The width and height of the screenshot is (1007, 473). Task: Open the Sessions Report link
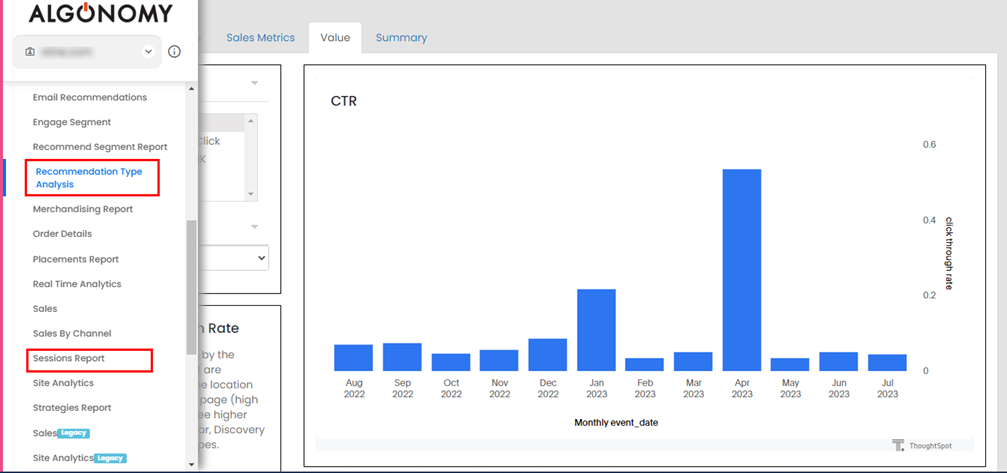click(x=68, y=358)
